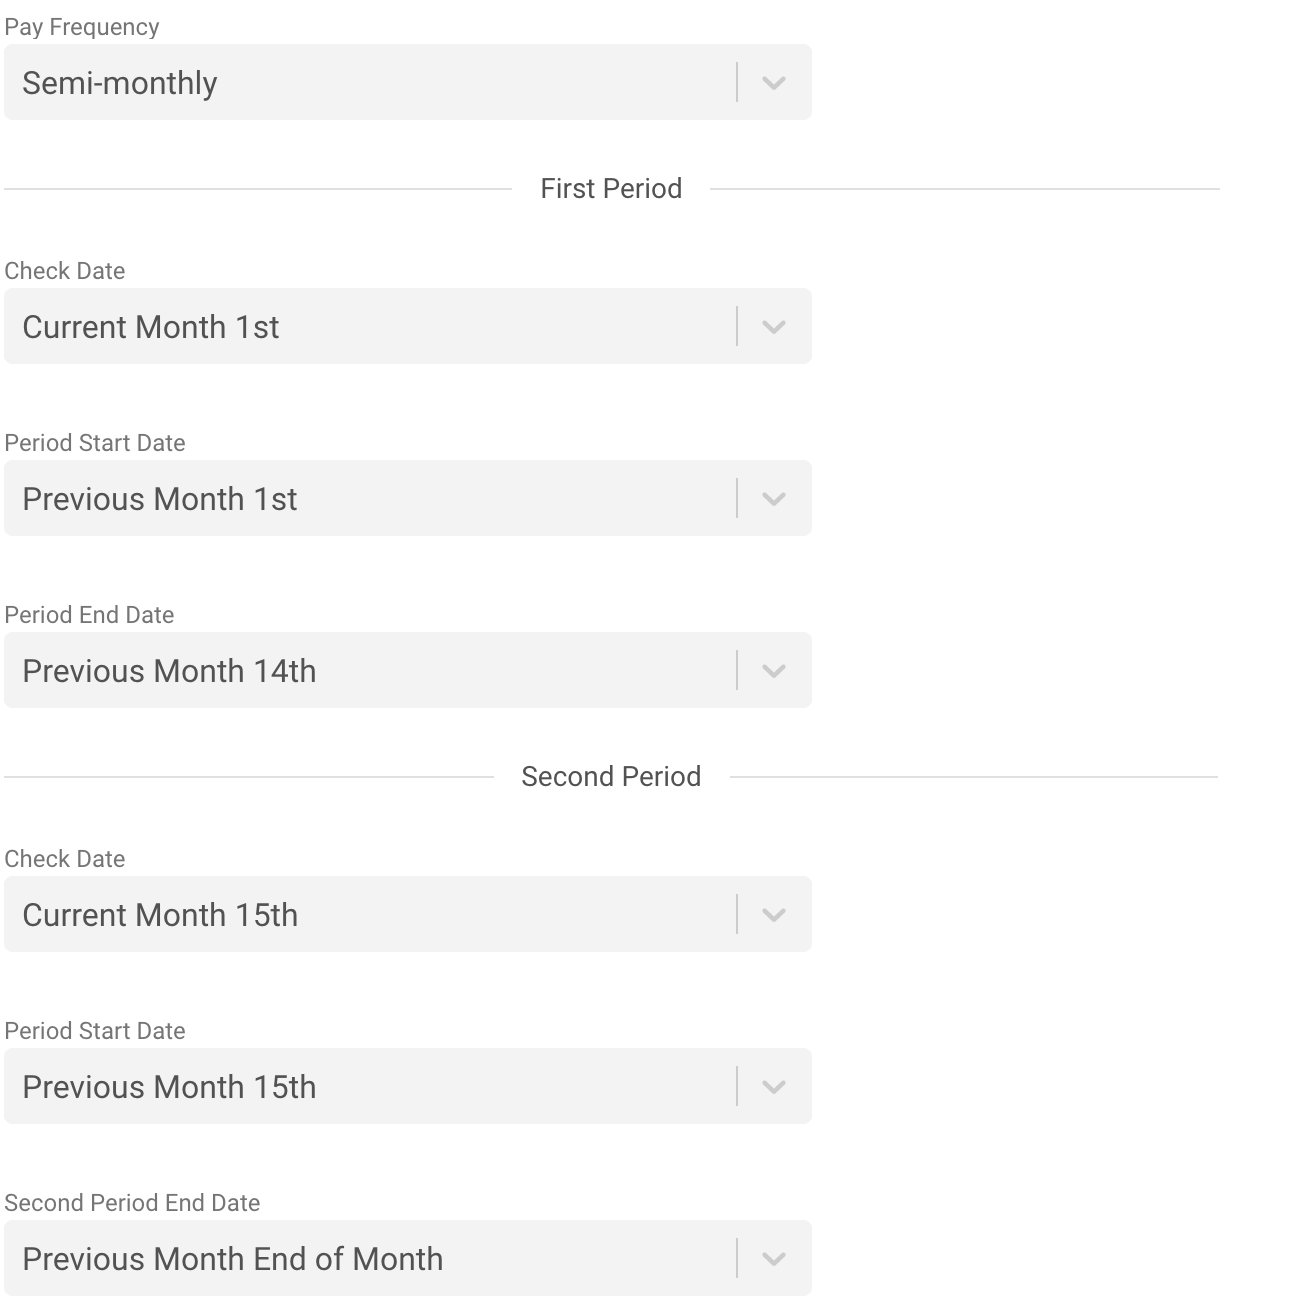The image size is (1300, 1306).
Task: Expand the Previous Month End of Month selector
Action: (370, 1259)
